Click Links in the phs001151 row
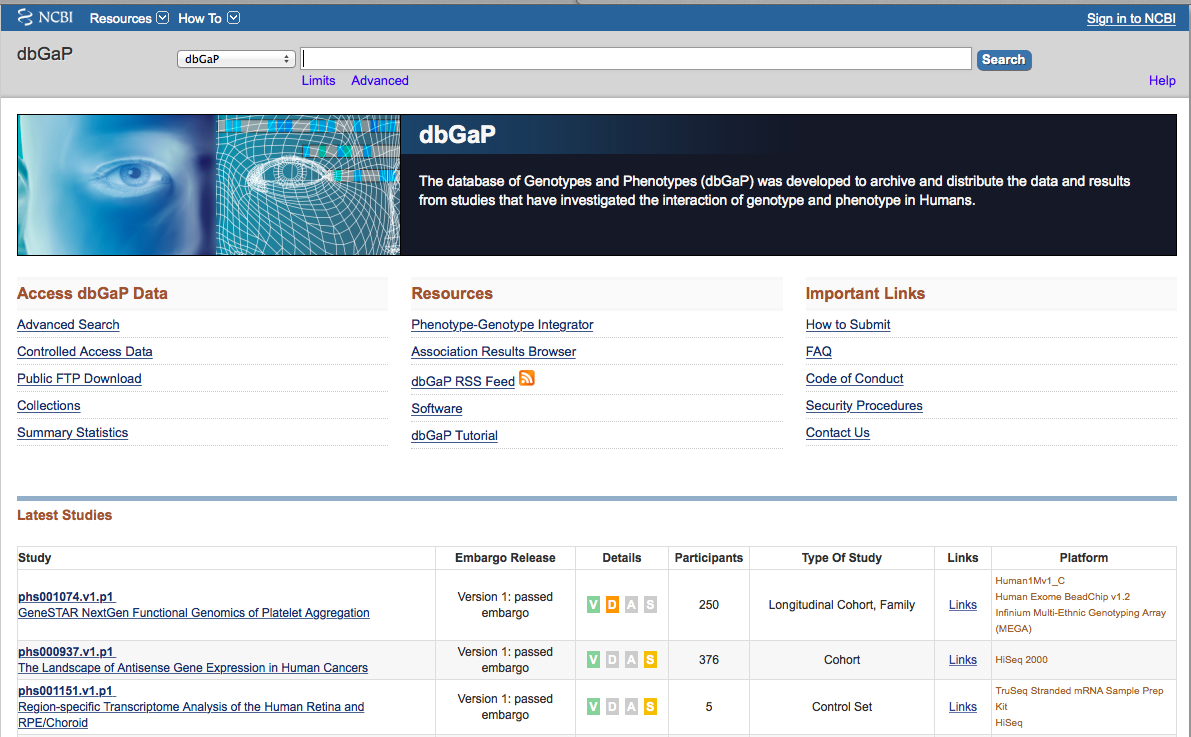This screenshot has height=737, width=1191. pyautogui.click(x=962, y=707)
